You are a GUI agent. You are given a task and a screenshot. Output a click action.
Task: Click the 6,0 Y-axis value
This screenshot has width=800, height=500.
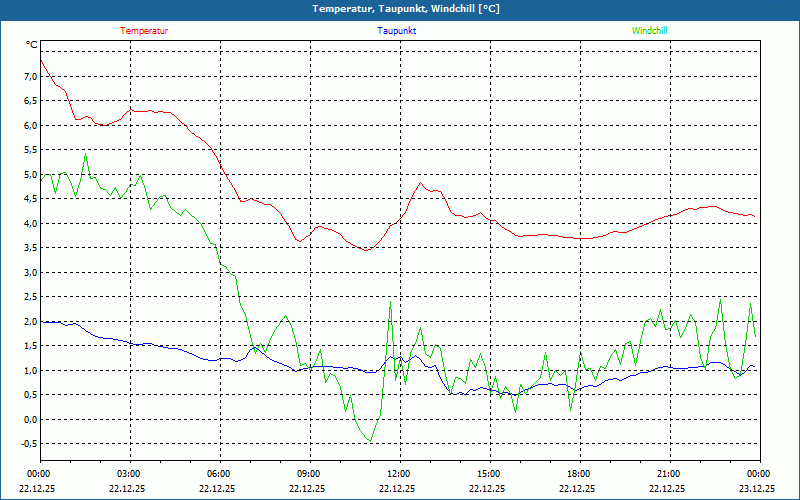31,126
